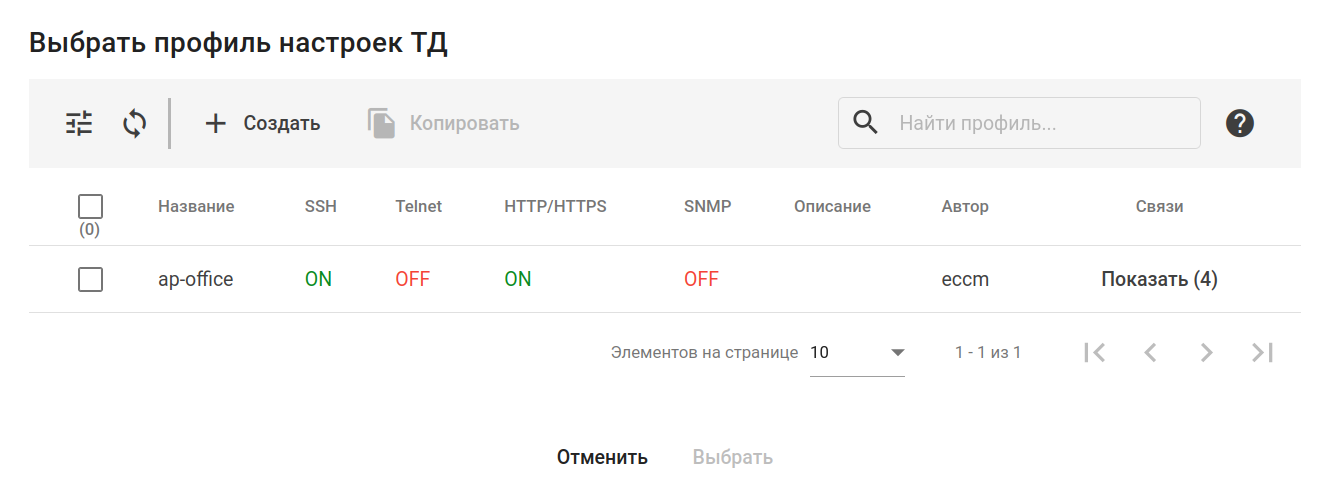The width and height of the screenshot is (1334, 489).
Task: Click the magnifying glass search icon
Action: (x=866, y=123)
